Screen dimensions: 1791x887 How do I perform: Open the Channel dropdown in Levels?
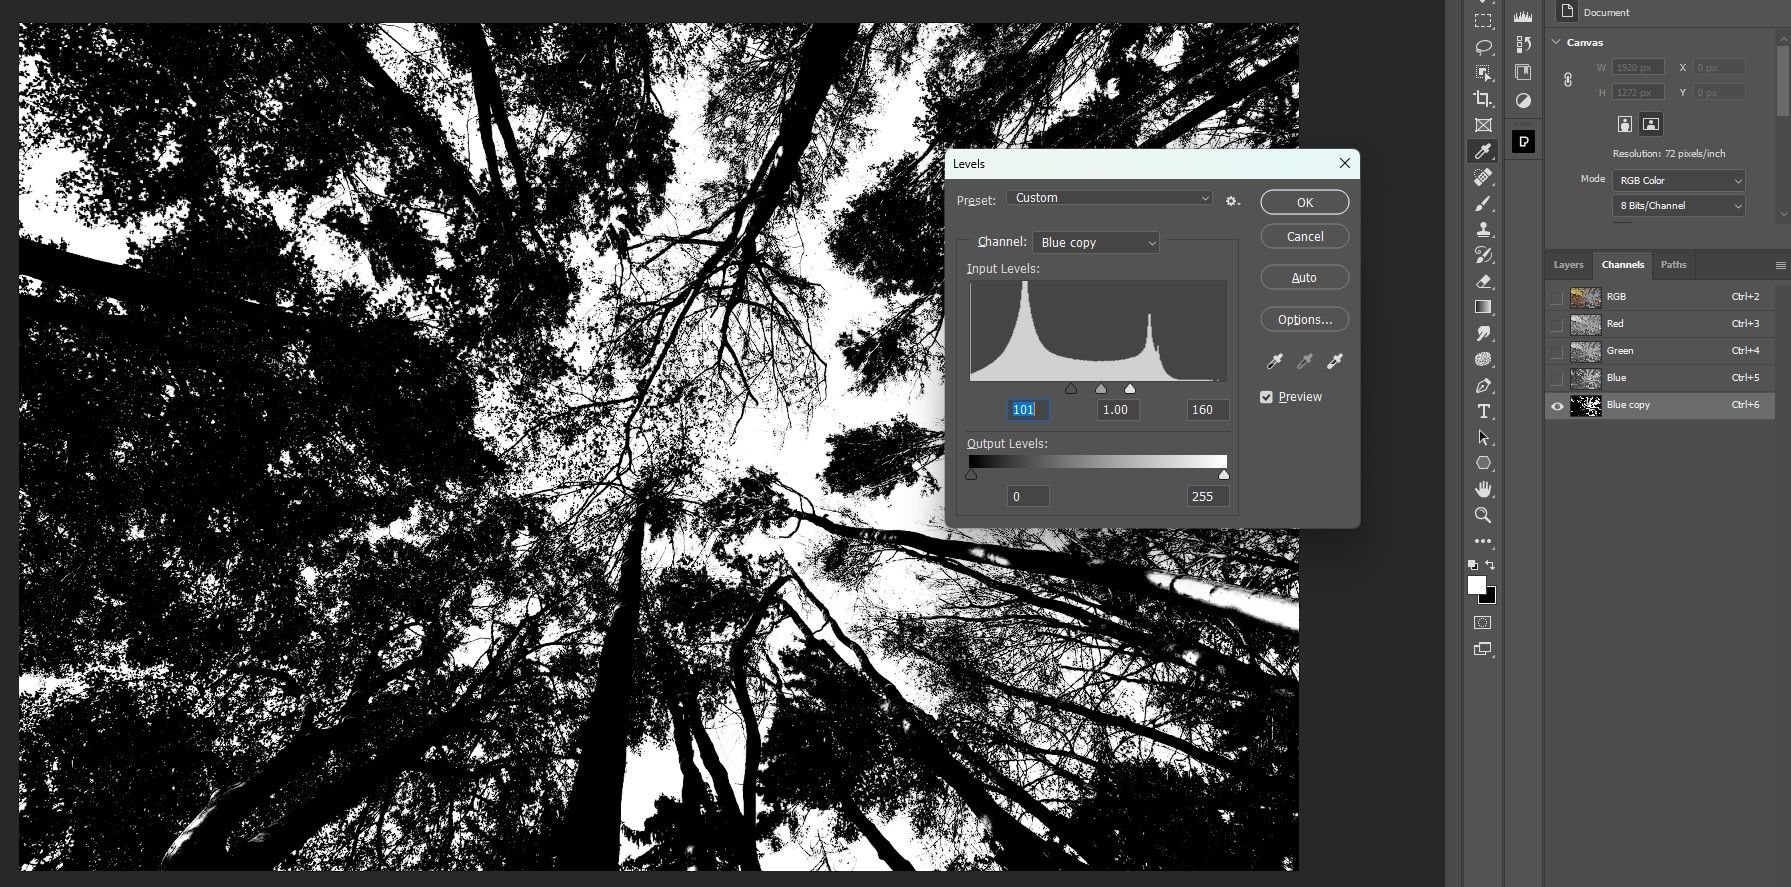pos(1096,242)
